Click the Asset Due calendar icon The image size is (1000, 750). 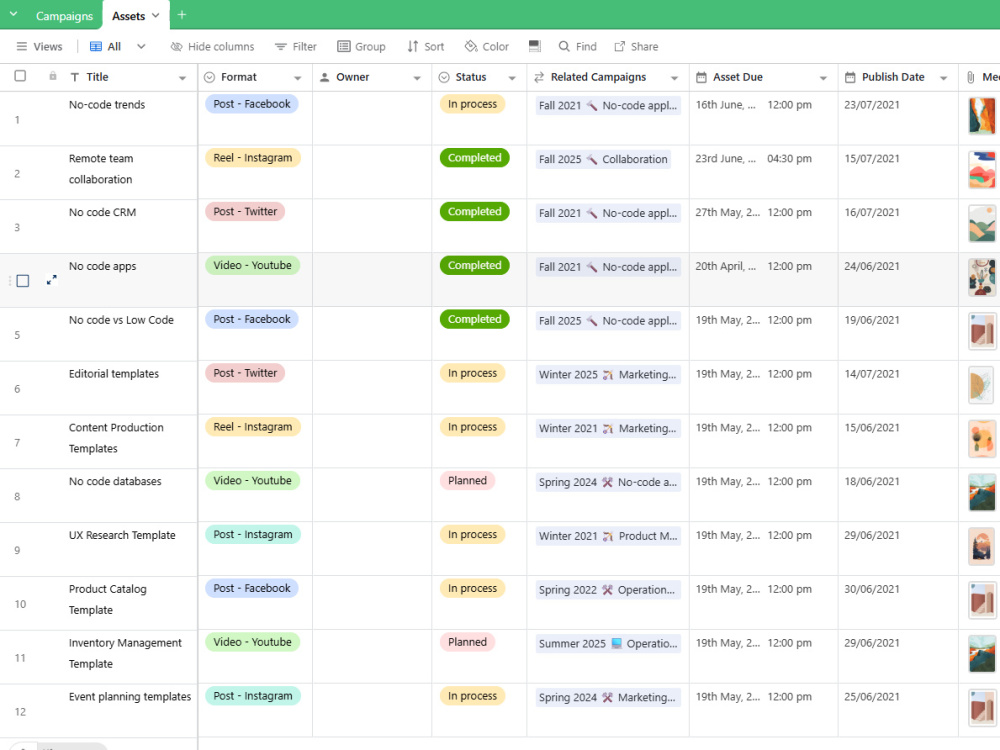[701, 77]
